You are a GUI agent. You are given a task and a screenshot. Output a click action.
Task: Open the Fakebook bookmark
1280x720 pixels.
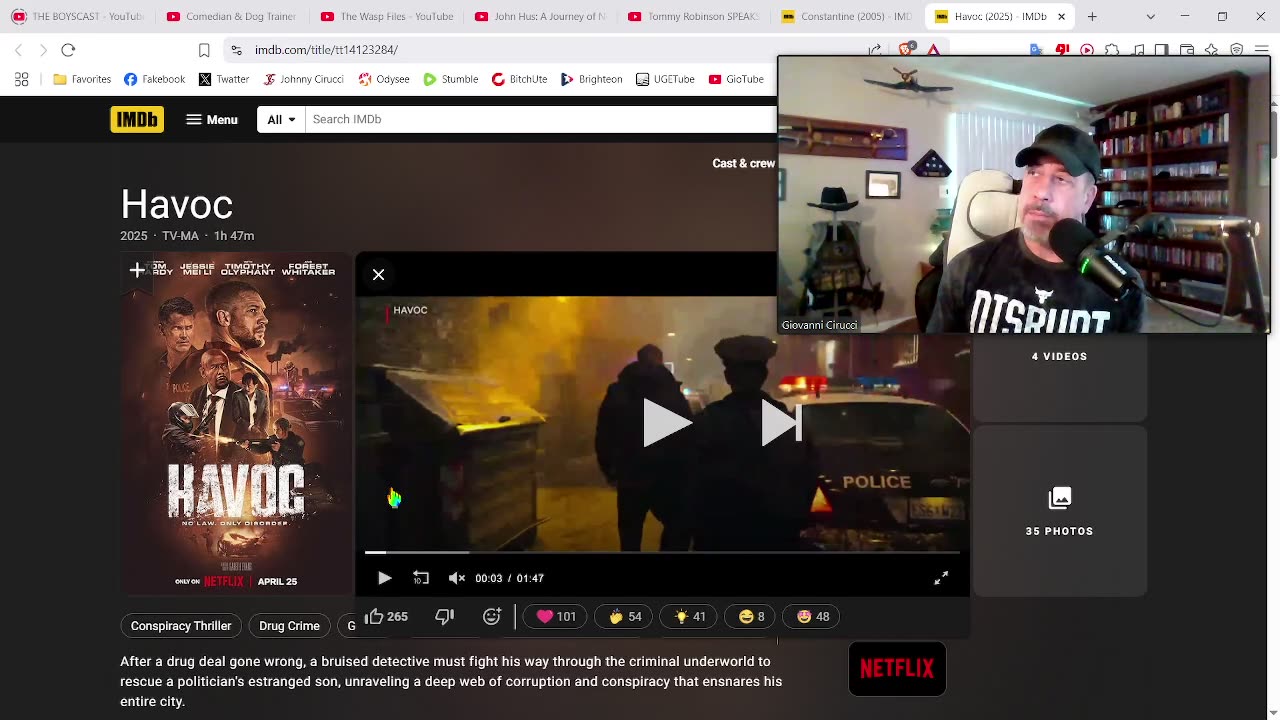pyautogui.click(x=155, y=79)
